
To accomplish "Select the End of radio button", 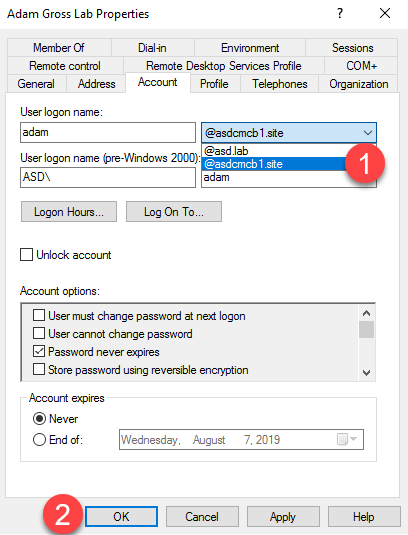I will [39, 439].
